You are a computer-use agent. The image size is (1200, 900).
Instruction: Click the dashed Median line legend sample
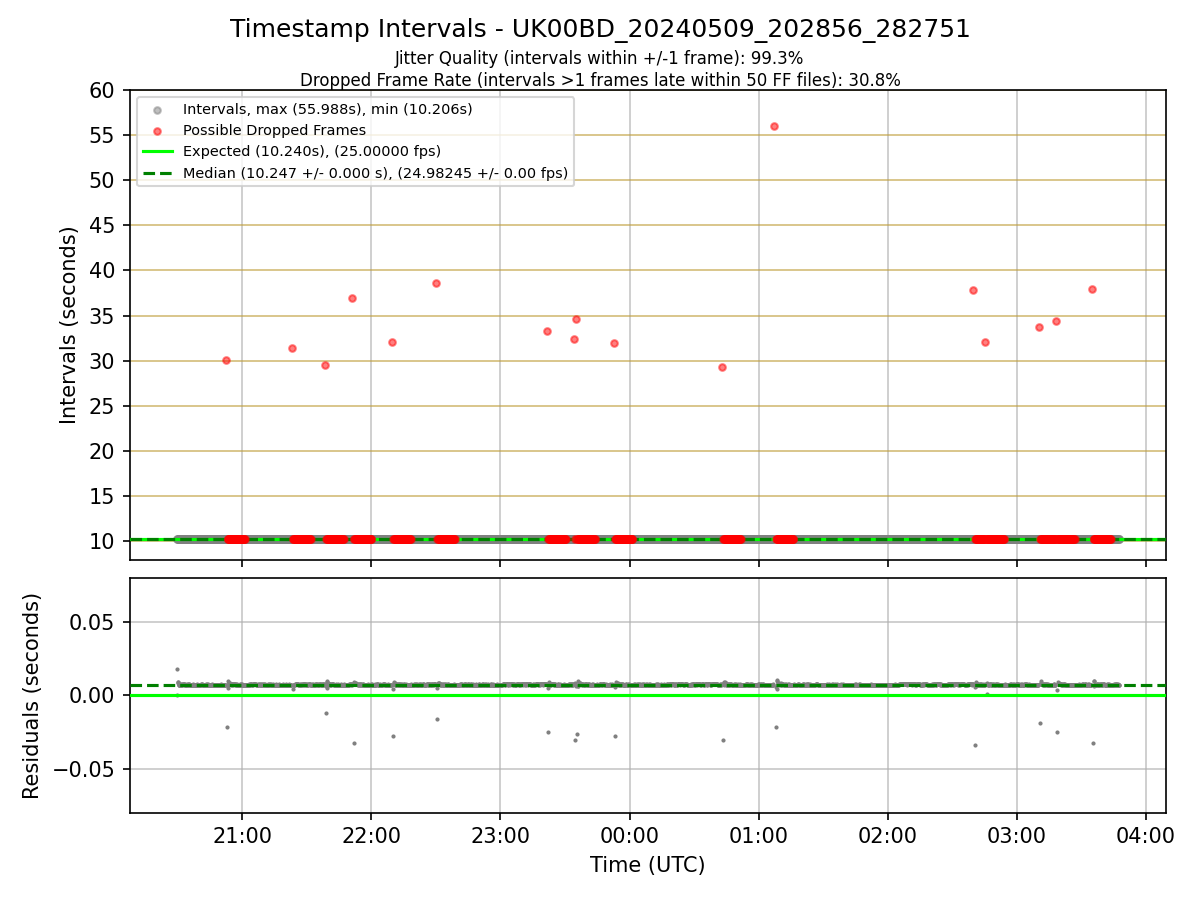pyautogui.click(x=157, y=173)
